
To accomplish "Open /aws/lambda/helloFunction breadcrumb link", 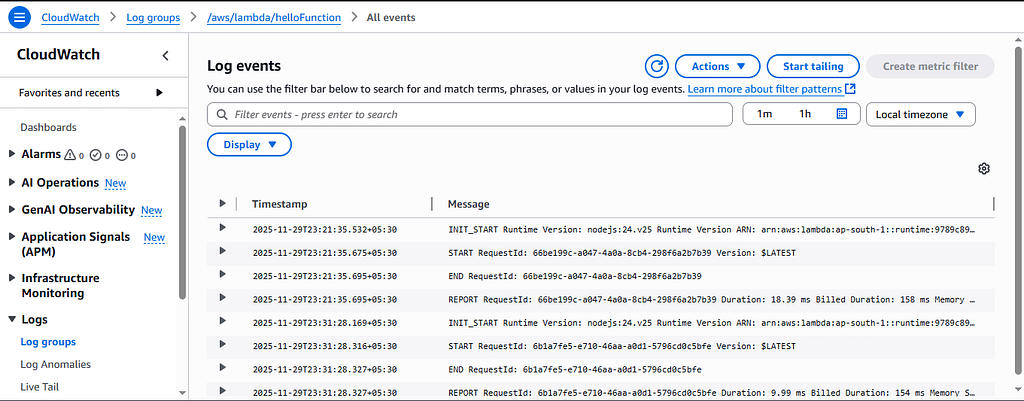I will coord(274,18).
